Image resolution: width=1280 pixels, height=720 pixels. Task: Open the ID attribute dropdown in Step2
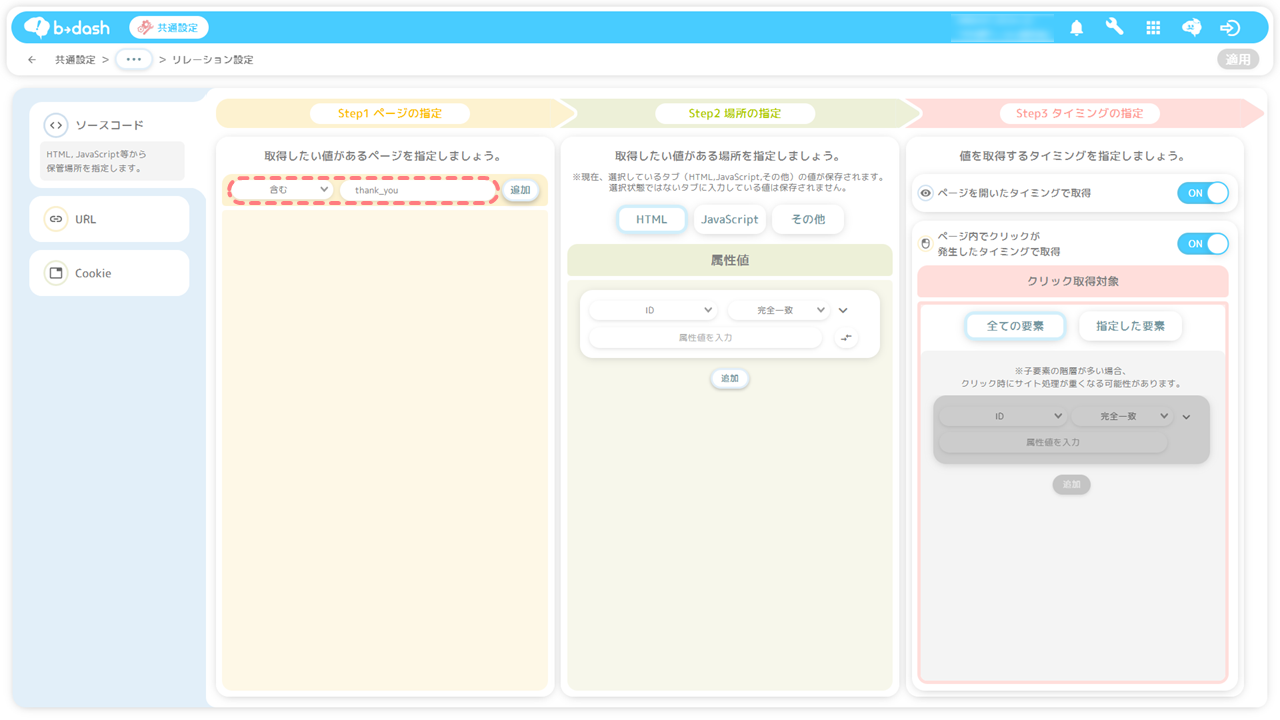[x=652, y=311]
